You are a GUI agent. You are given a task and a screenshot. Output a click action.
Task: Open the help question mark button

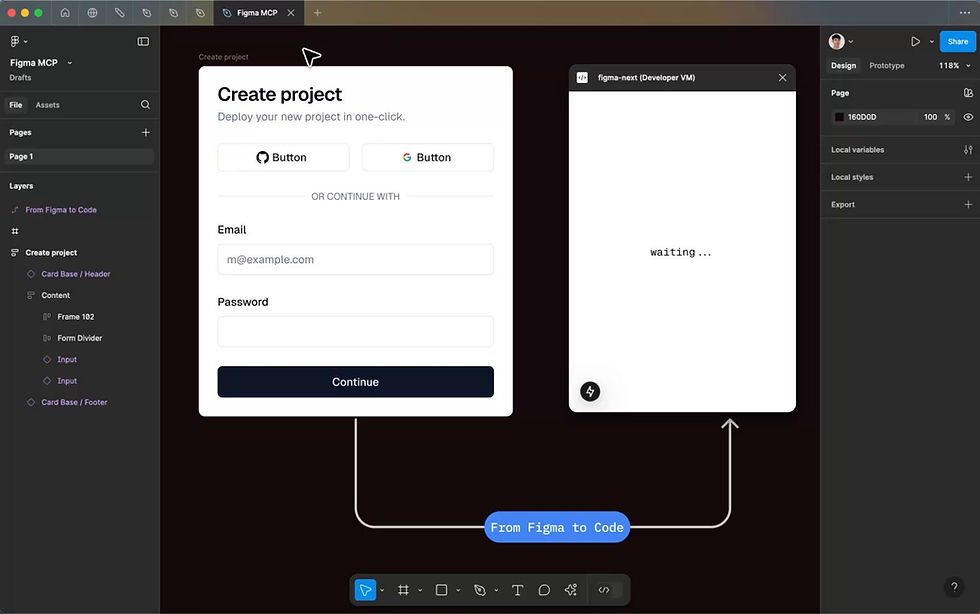[954, 586]
